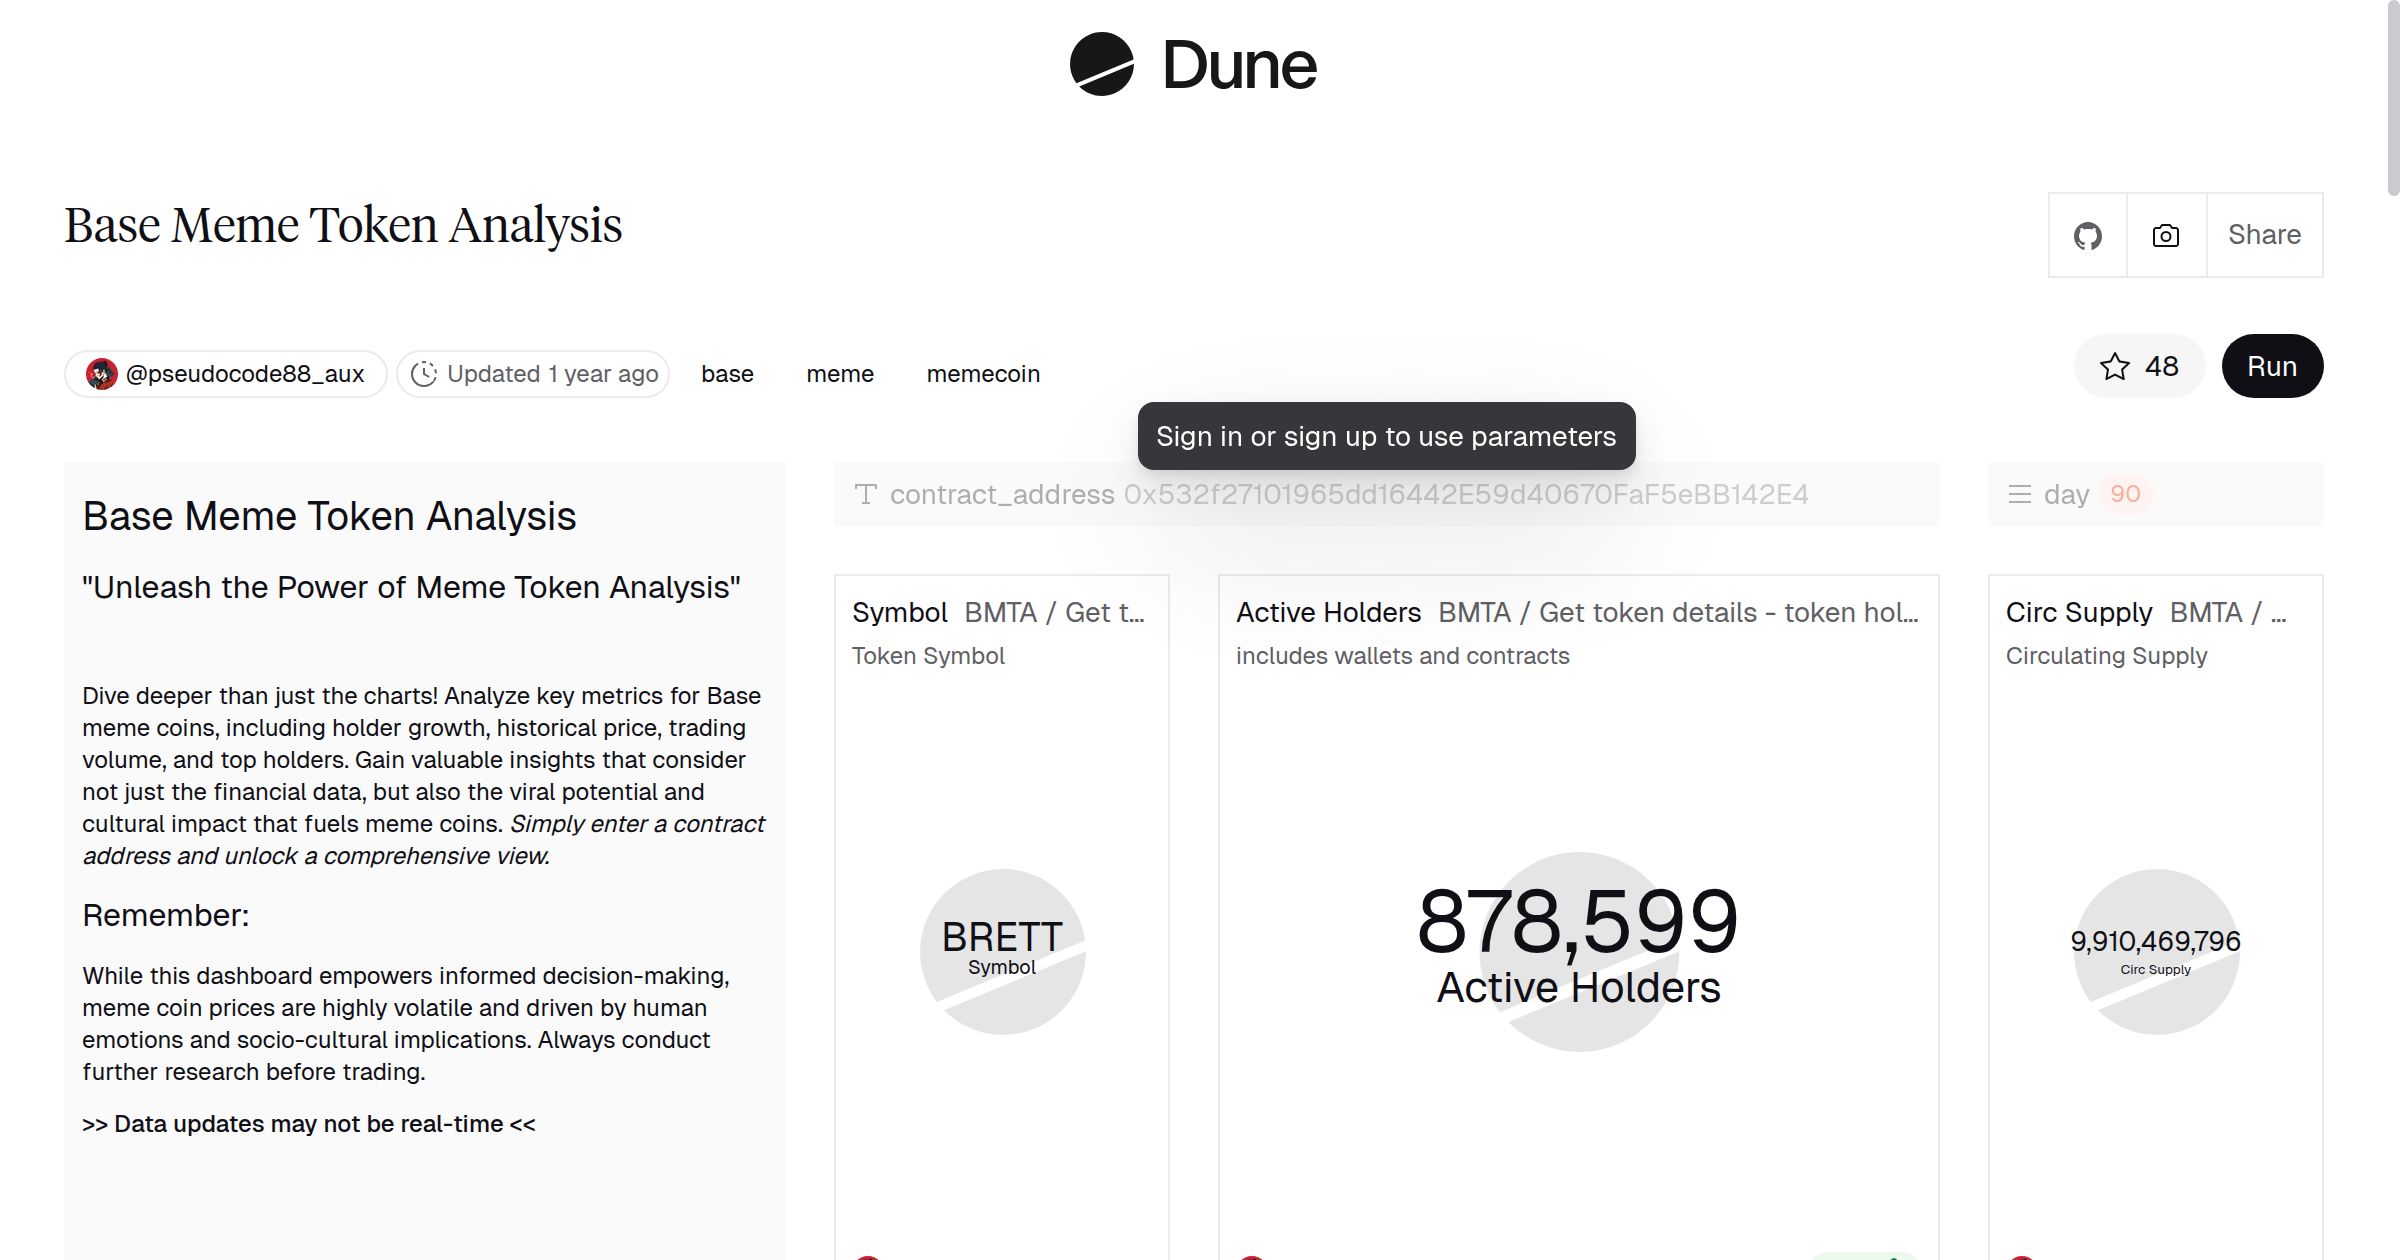Select the 'memecoin' tag
The width and height of the screenshot is (2400, 1260).
coord(983,373)
